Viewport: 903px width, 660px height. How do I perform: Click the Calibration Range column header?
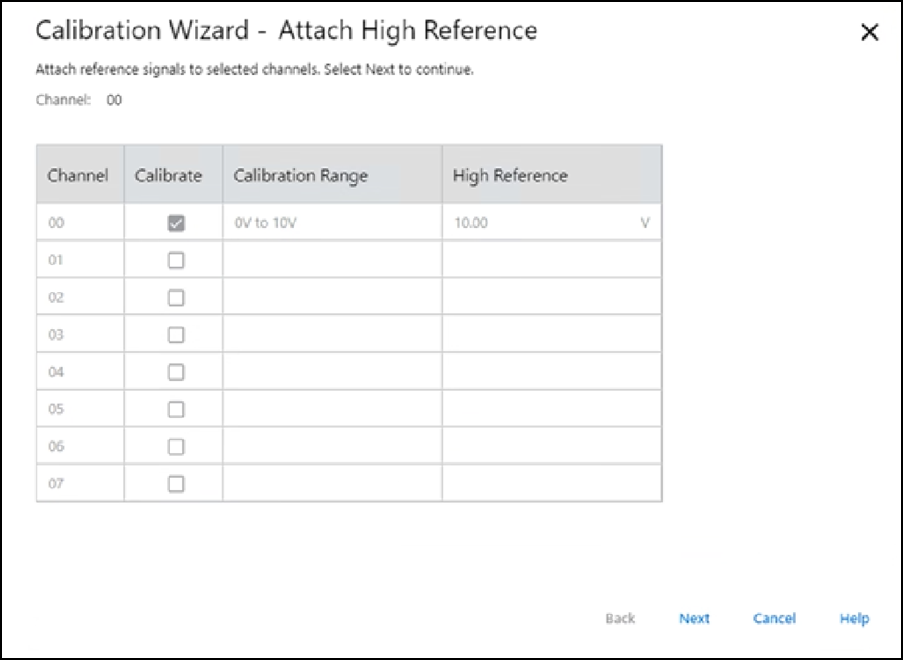pyautogui.click(x=301, y=175)
